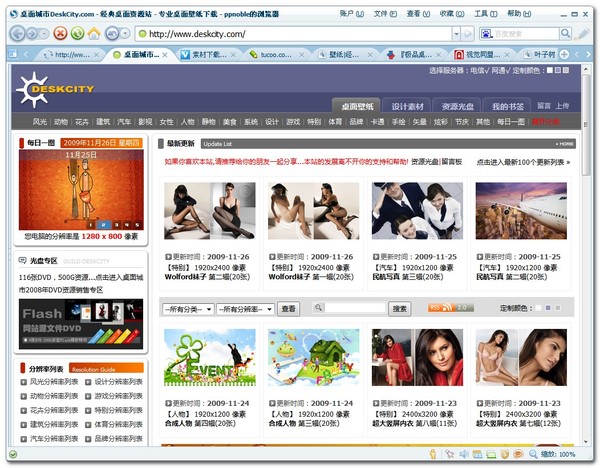The image size is (600, 468).
Task: Open the 收藏(O) menu
Action: click(x=452, y=14)
